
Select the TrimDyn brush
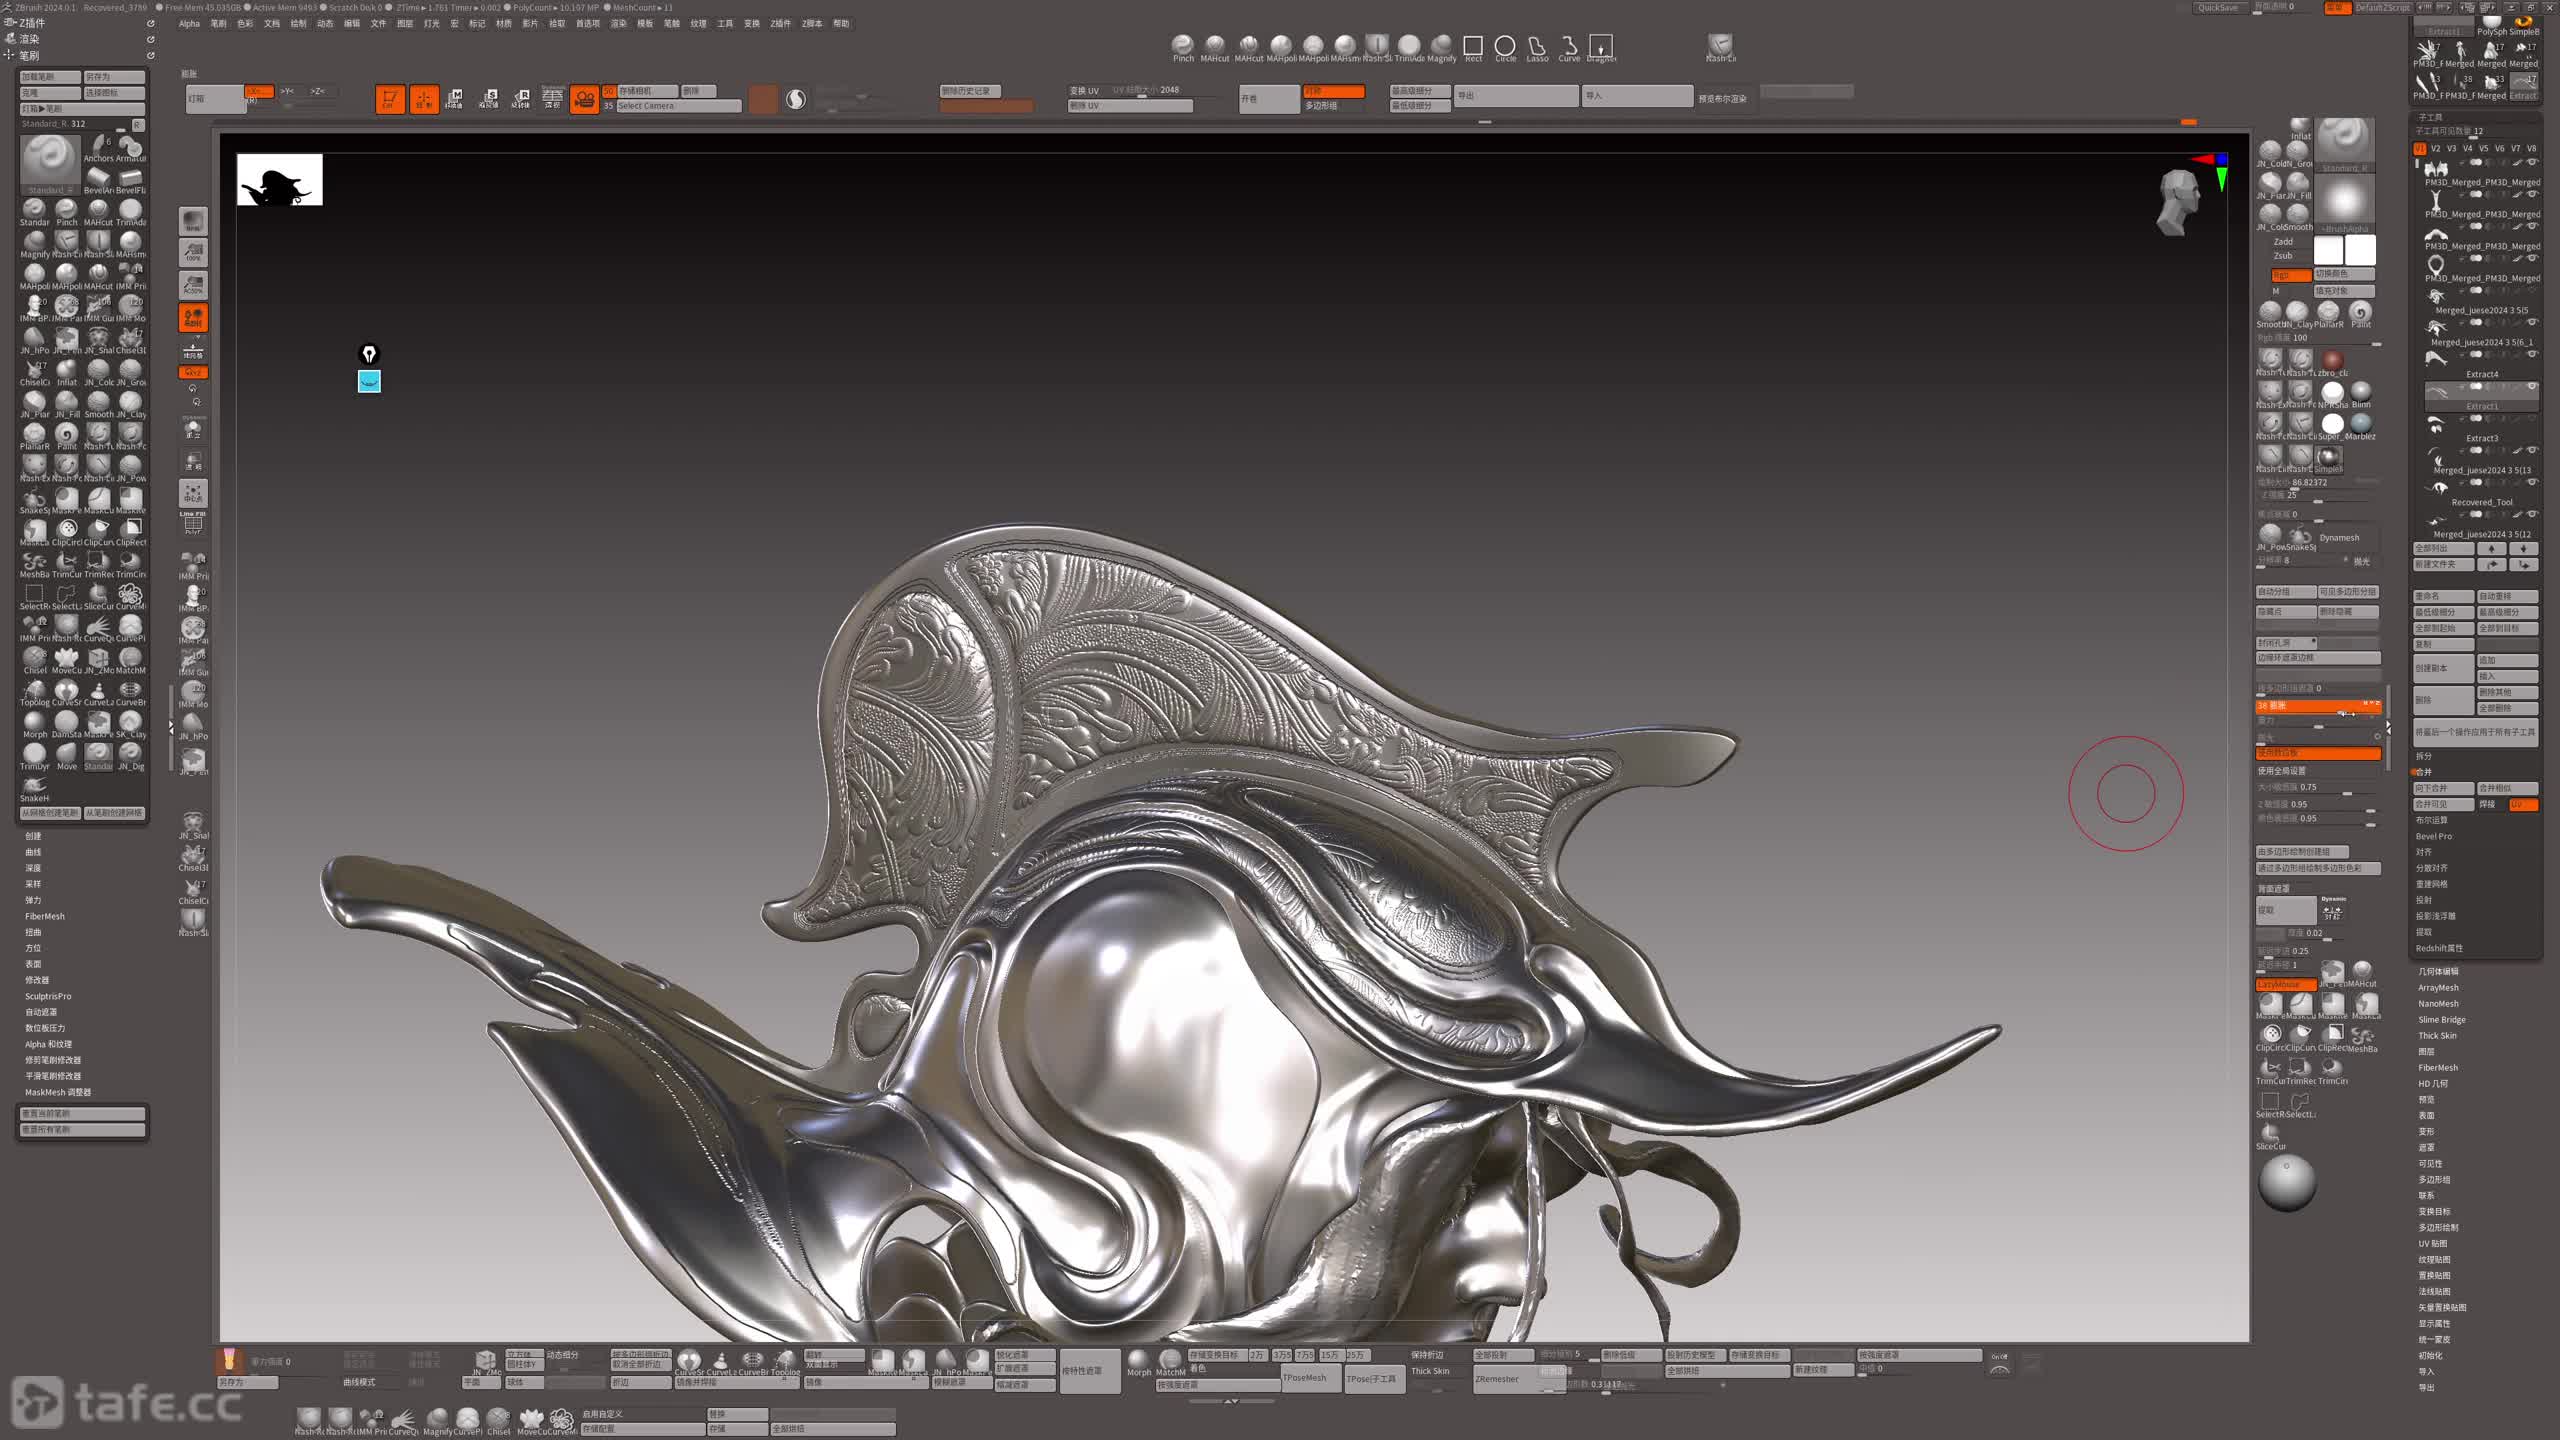coord(35,757)
